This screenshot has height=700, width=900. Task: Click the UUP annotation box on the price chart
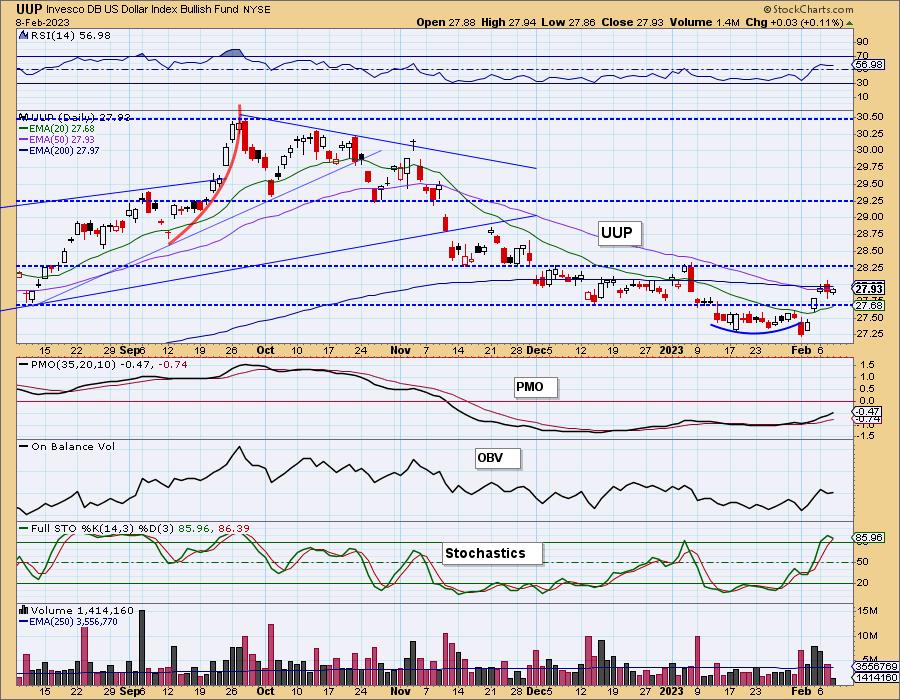(x=618, y=233)
